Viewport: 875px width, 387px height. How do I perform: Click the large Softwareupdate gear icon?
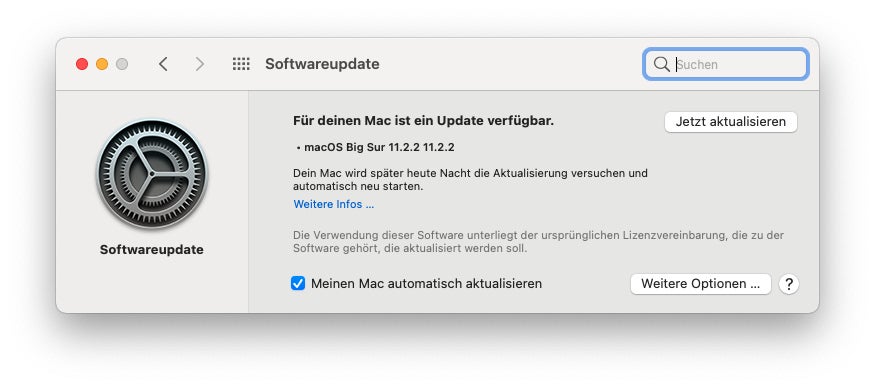click(x=152, y=175)
